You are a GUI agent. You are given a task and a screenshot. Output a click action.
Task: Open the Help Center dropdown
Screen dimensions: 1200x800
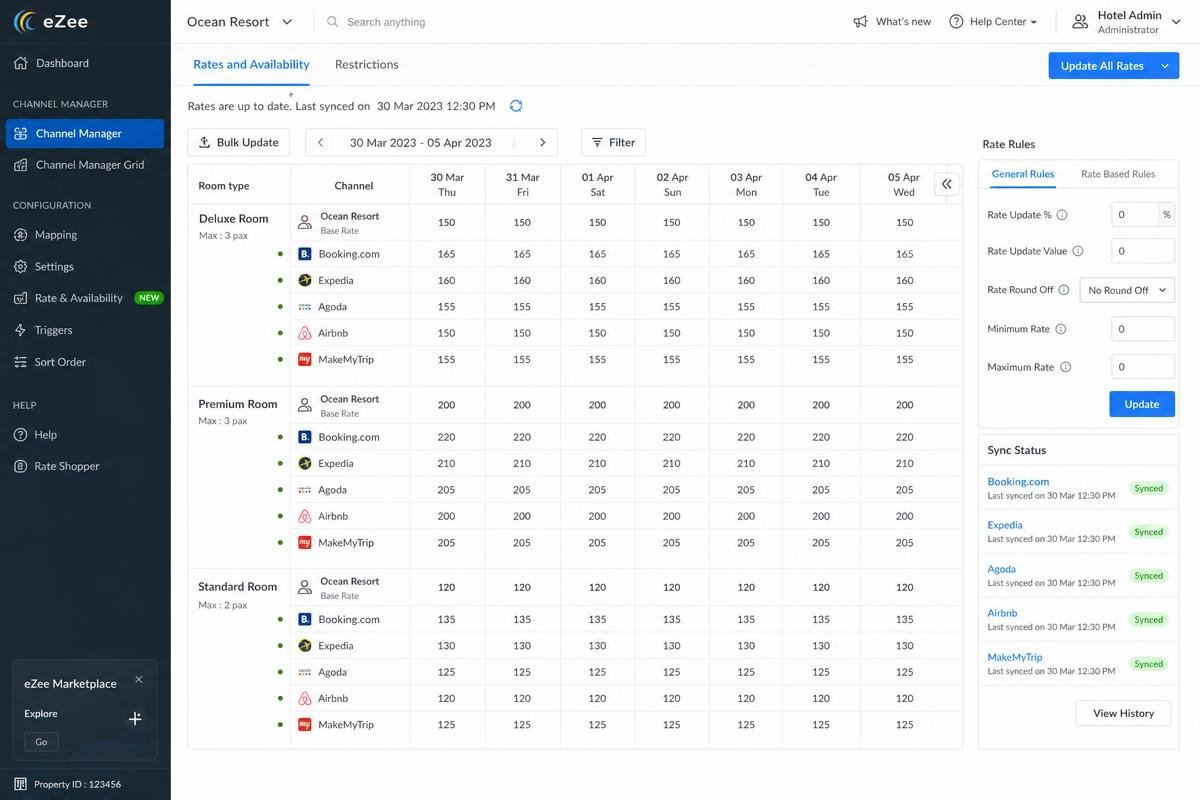pos(993,22)
